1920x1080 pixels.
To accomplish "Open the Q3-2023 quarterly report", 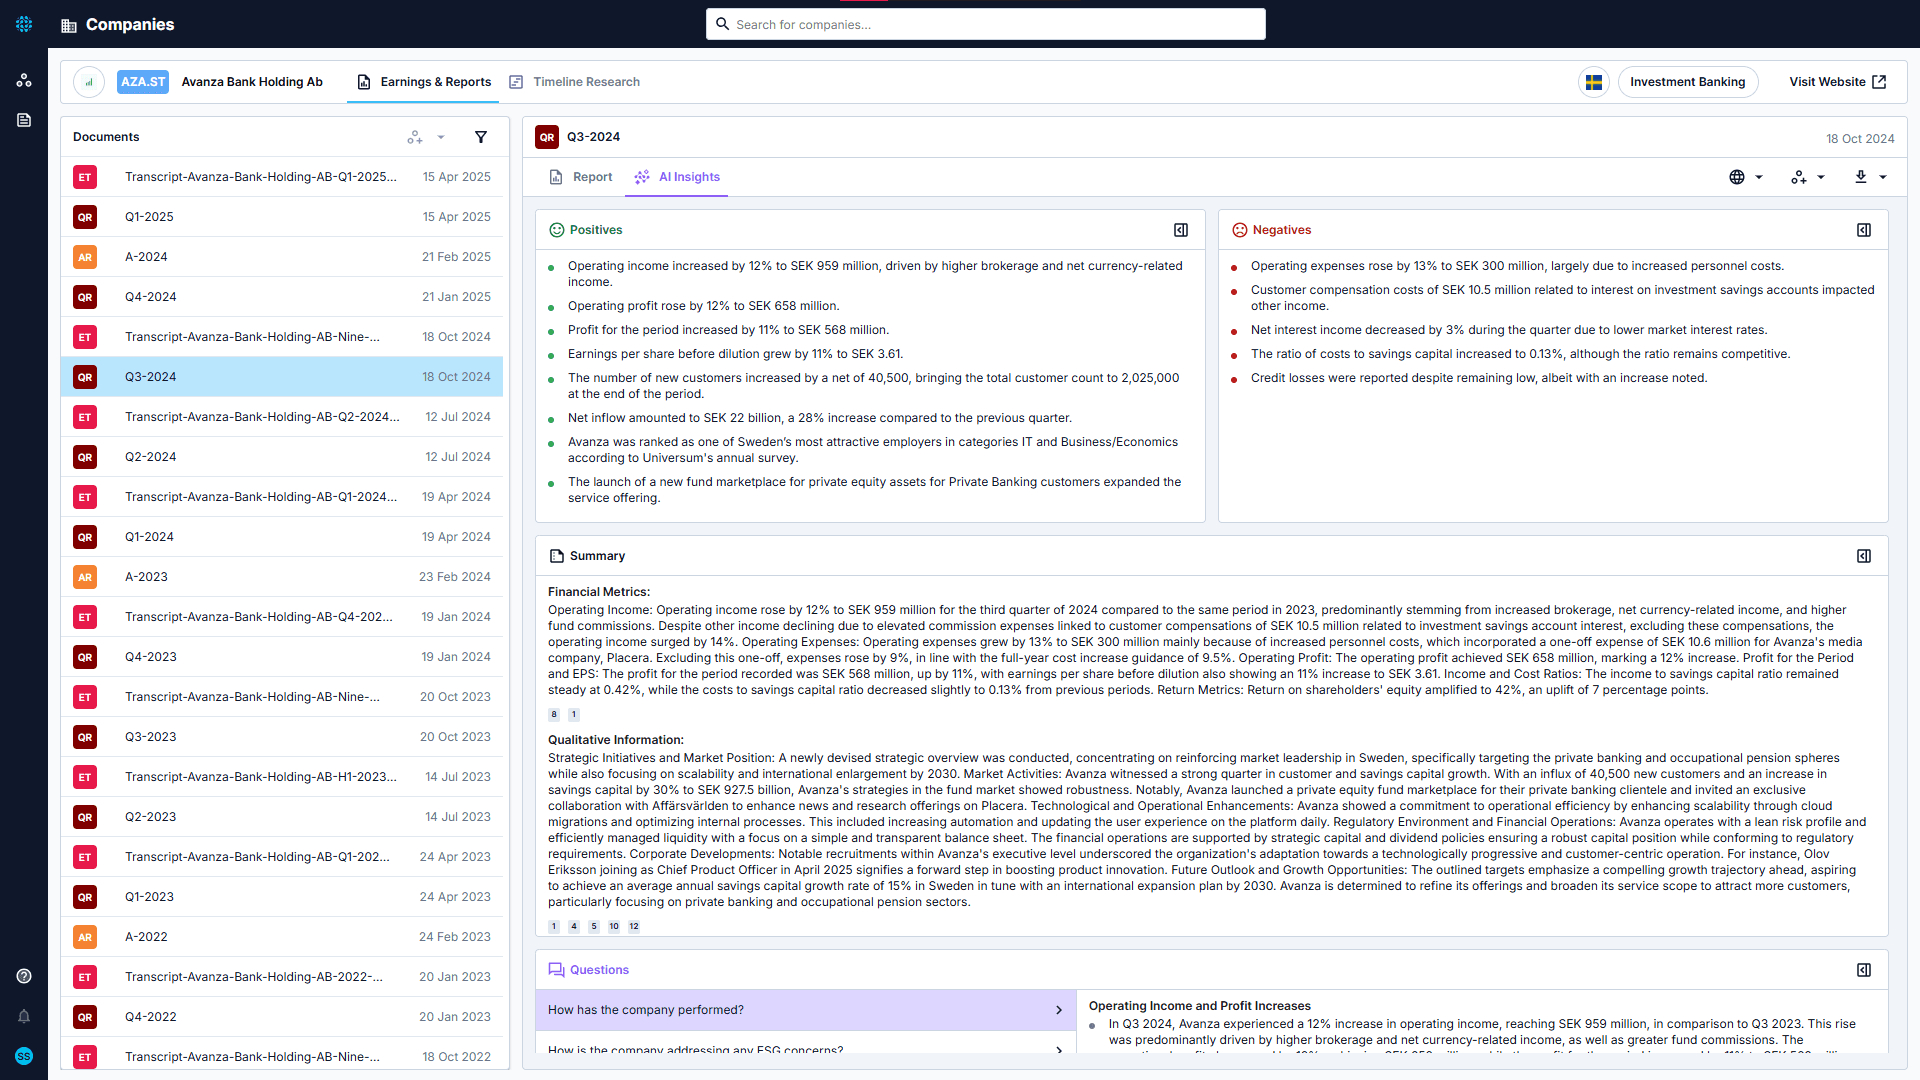I will (282, 737).
